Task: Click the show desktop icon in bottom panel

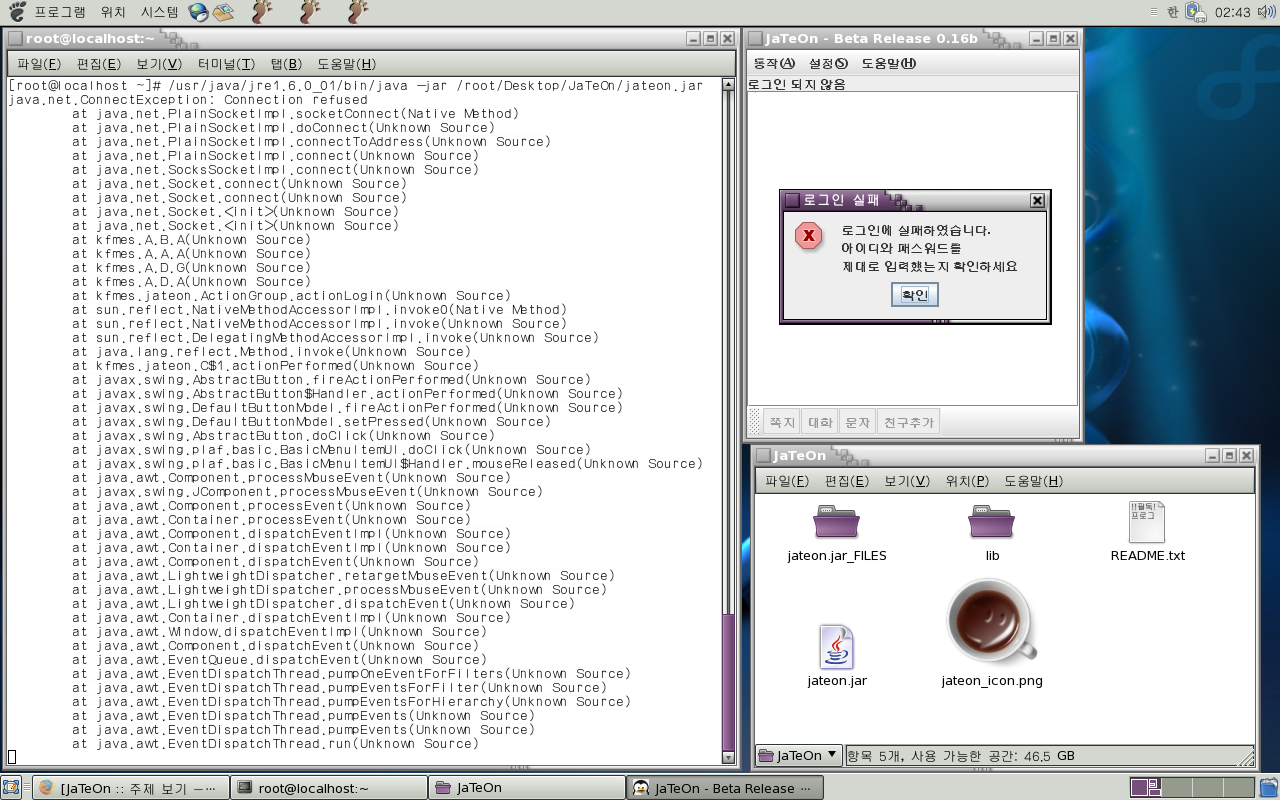Action: click(x=11, y=787)
